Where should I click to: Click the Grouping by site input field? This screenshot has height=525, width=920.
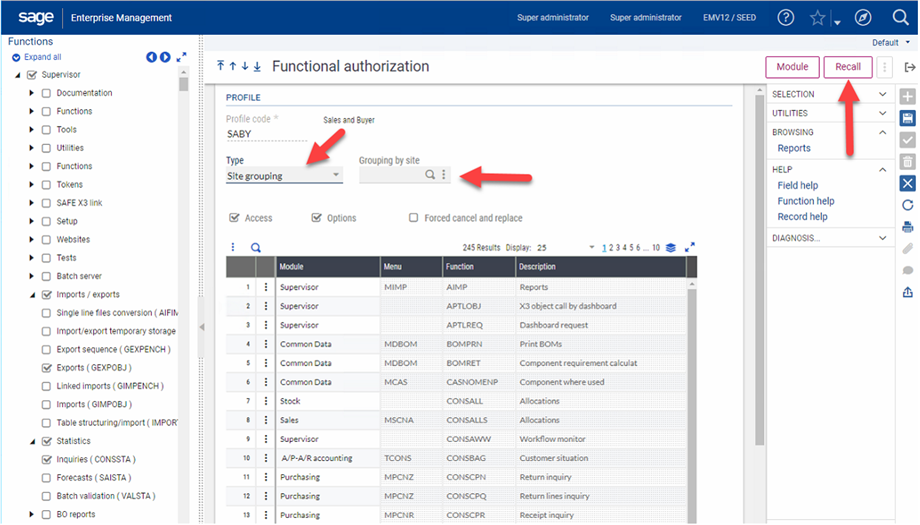point(391,175)
